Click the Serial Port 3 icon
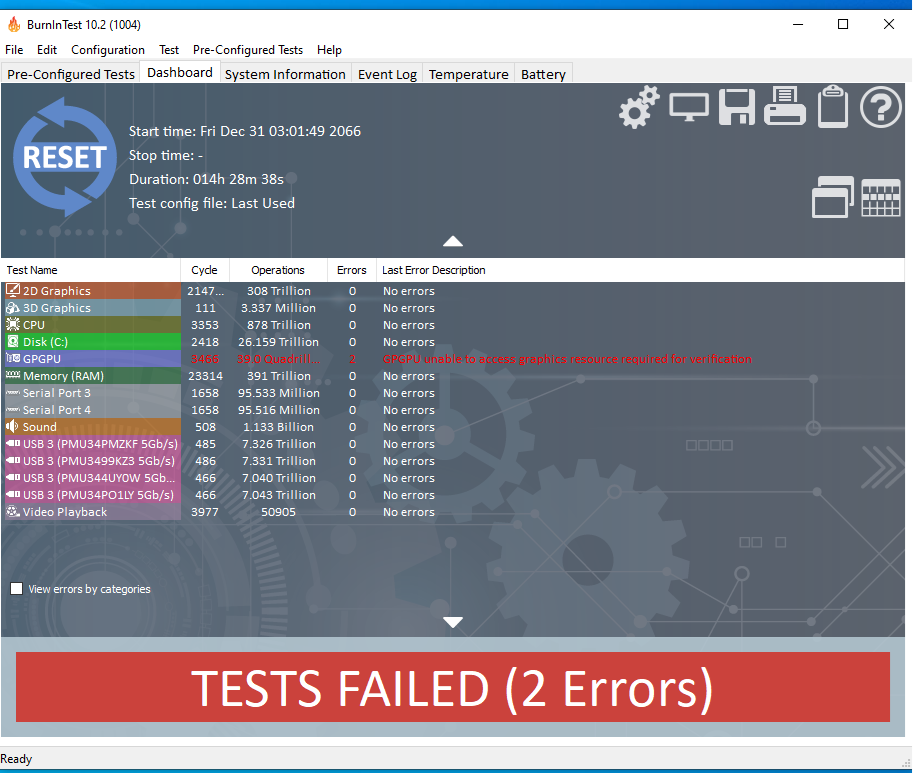 (x=13, y=393)
